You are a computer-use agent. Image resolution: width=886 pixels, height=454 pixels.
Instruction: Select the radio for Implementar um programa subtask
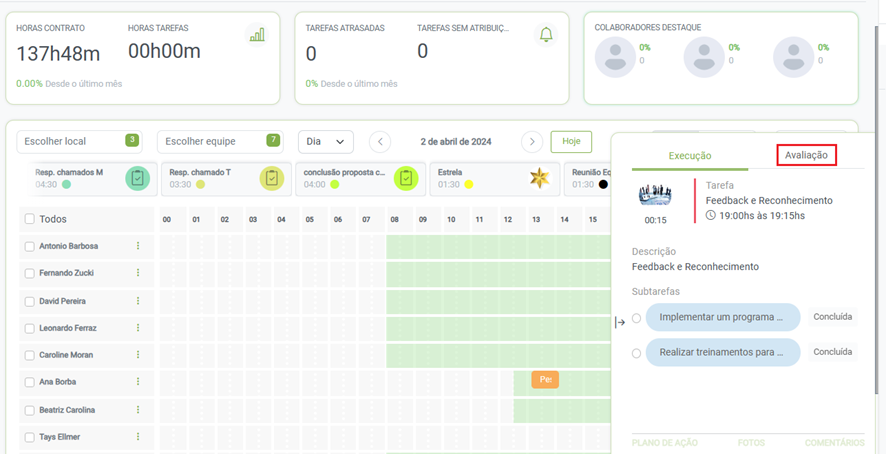click(x=637, y=318)
